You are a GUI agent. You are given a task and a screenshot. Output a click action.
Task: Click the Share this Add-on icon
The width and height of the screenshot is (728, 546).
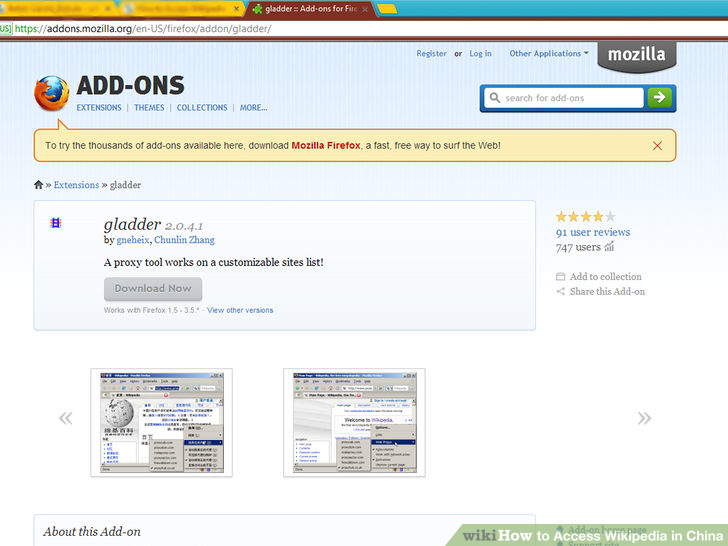click(560, 292)
